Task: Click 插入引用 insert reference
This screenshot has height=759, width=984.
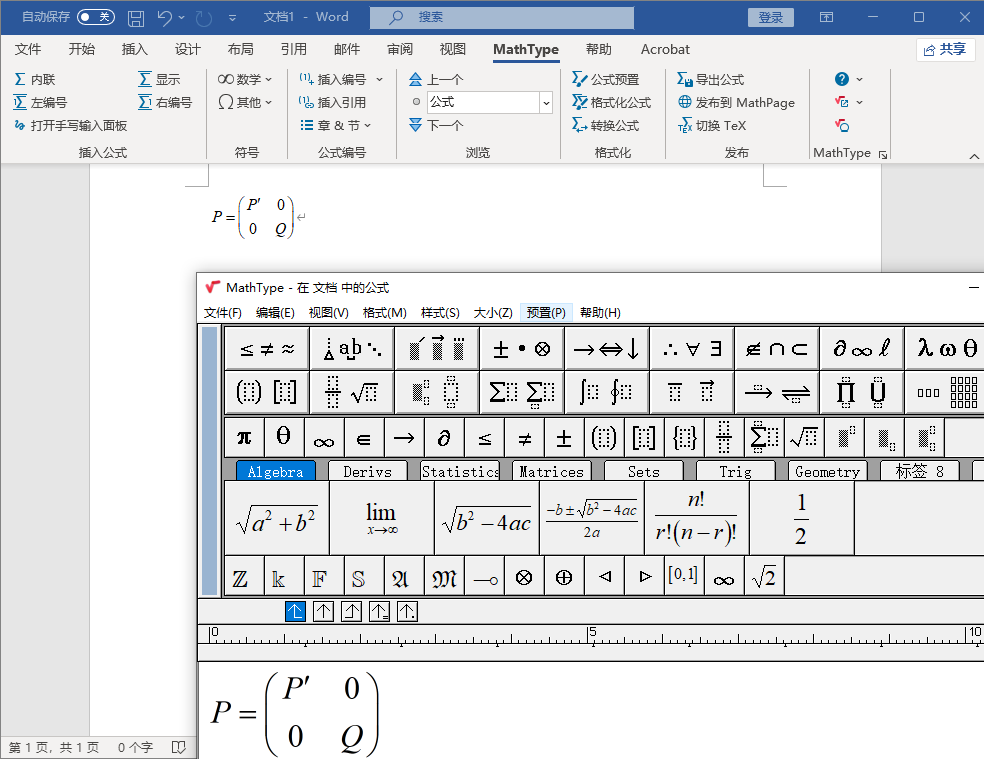Action: [333, 102]
